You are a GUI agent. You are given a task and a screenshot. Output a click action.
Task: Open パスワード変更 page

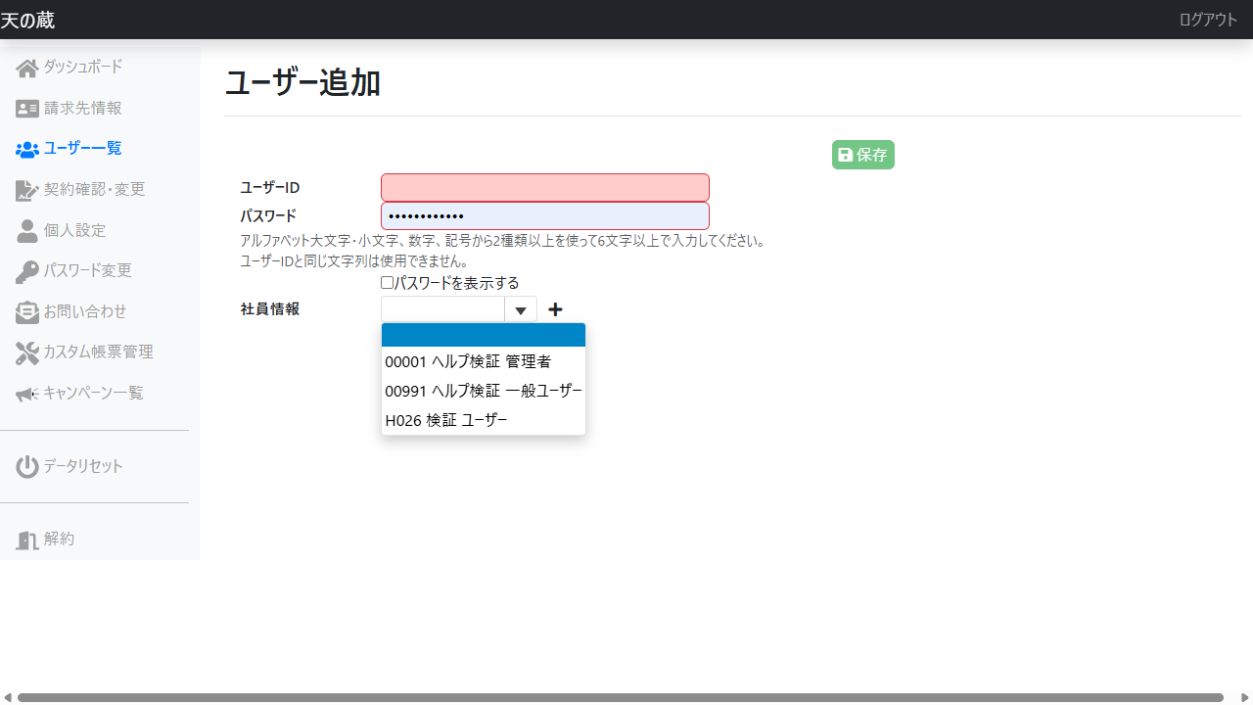point(88,270)
